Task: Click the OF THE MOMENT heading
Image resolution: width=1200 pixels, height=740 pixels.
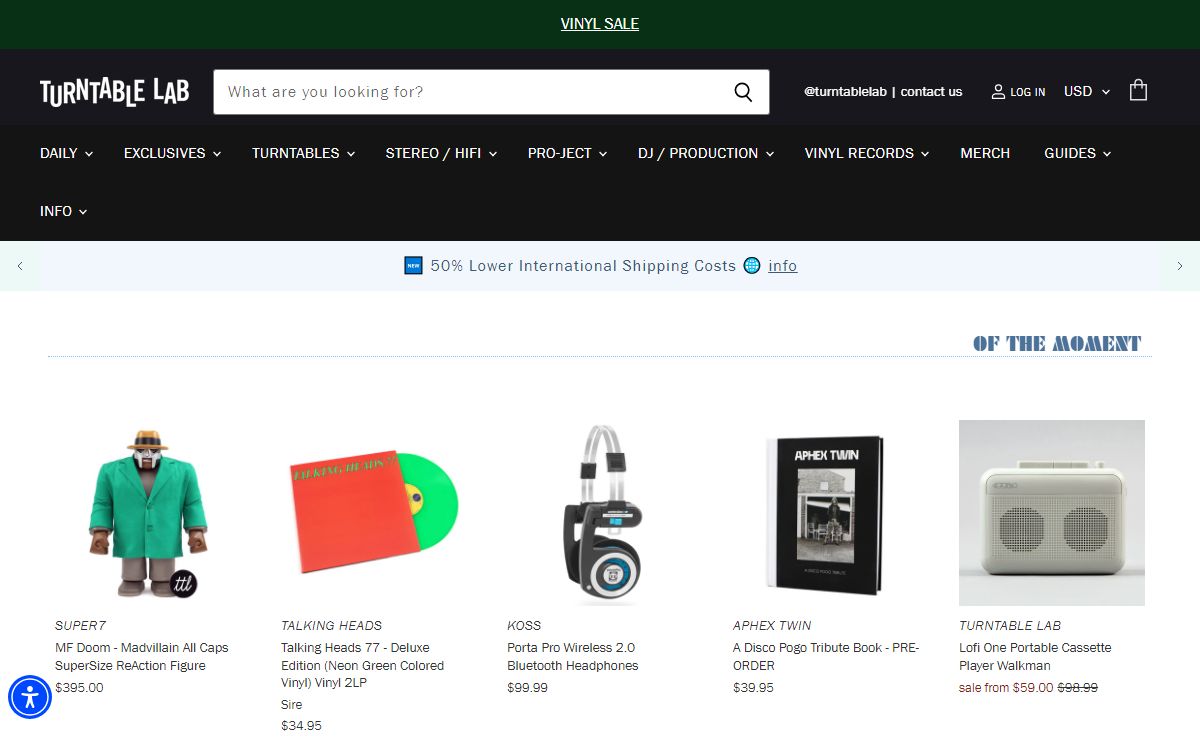Action: [x=1057, y=344]
